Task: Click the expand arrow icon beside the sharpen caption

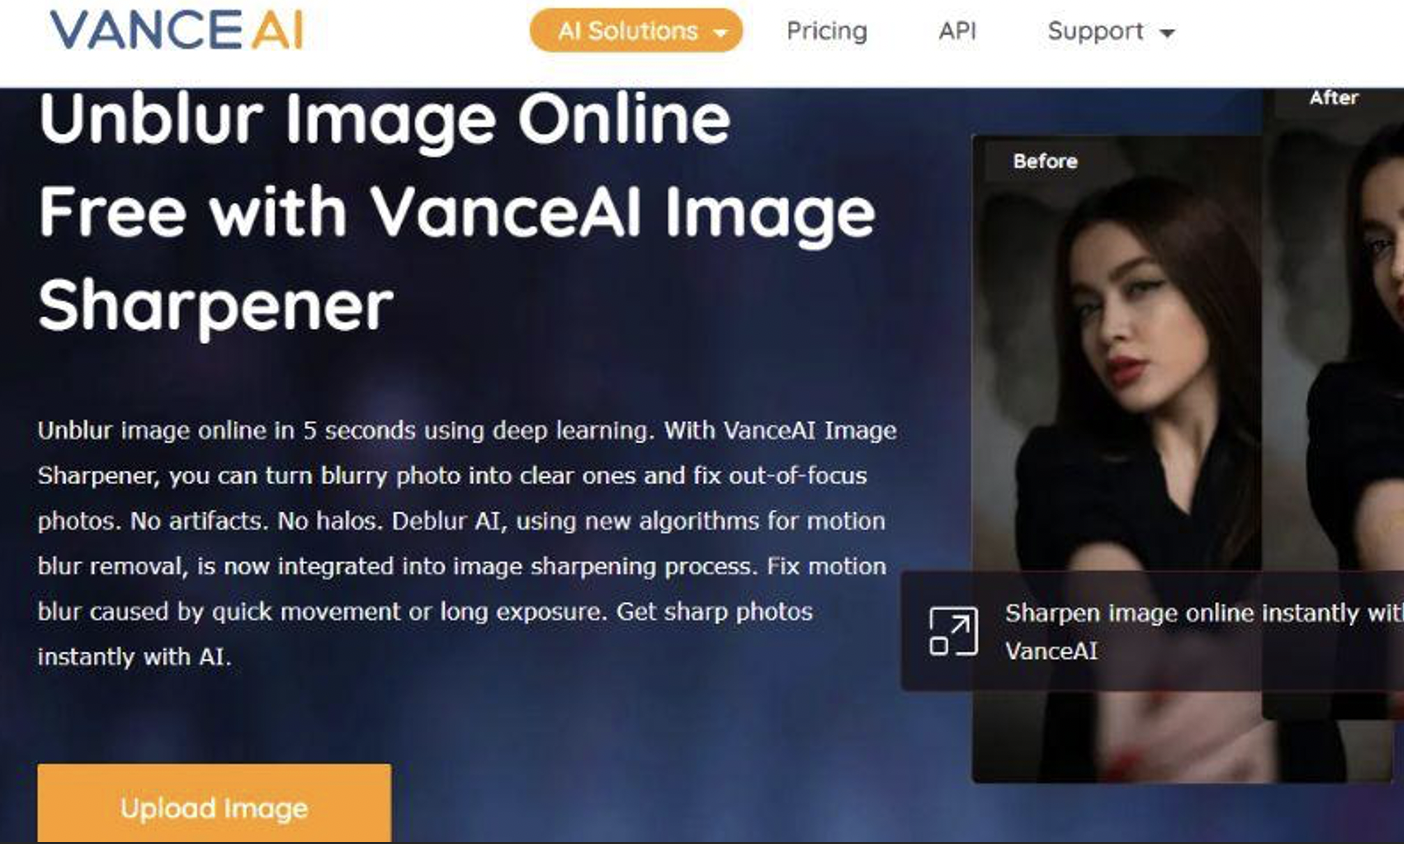Action: pos(952,631)
